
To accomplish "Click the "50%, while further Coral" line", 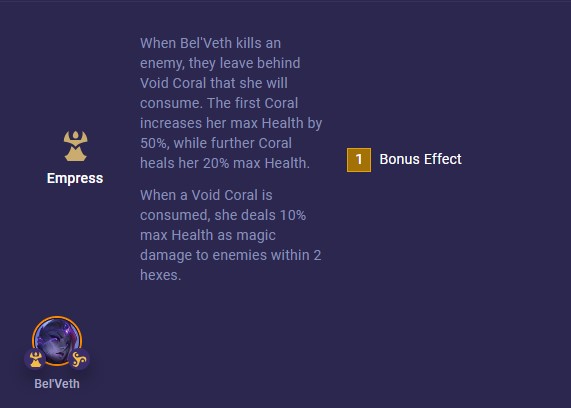I will (x=216, y=143).
